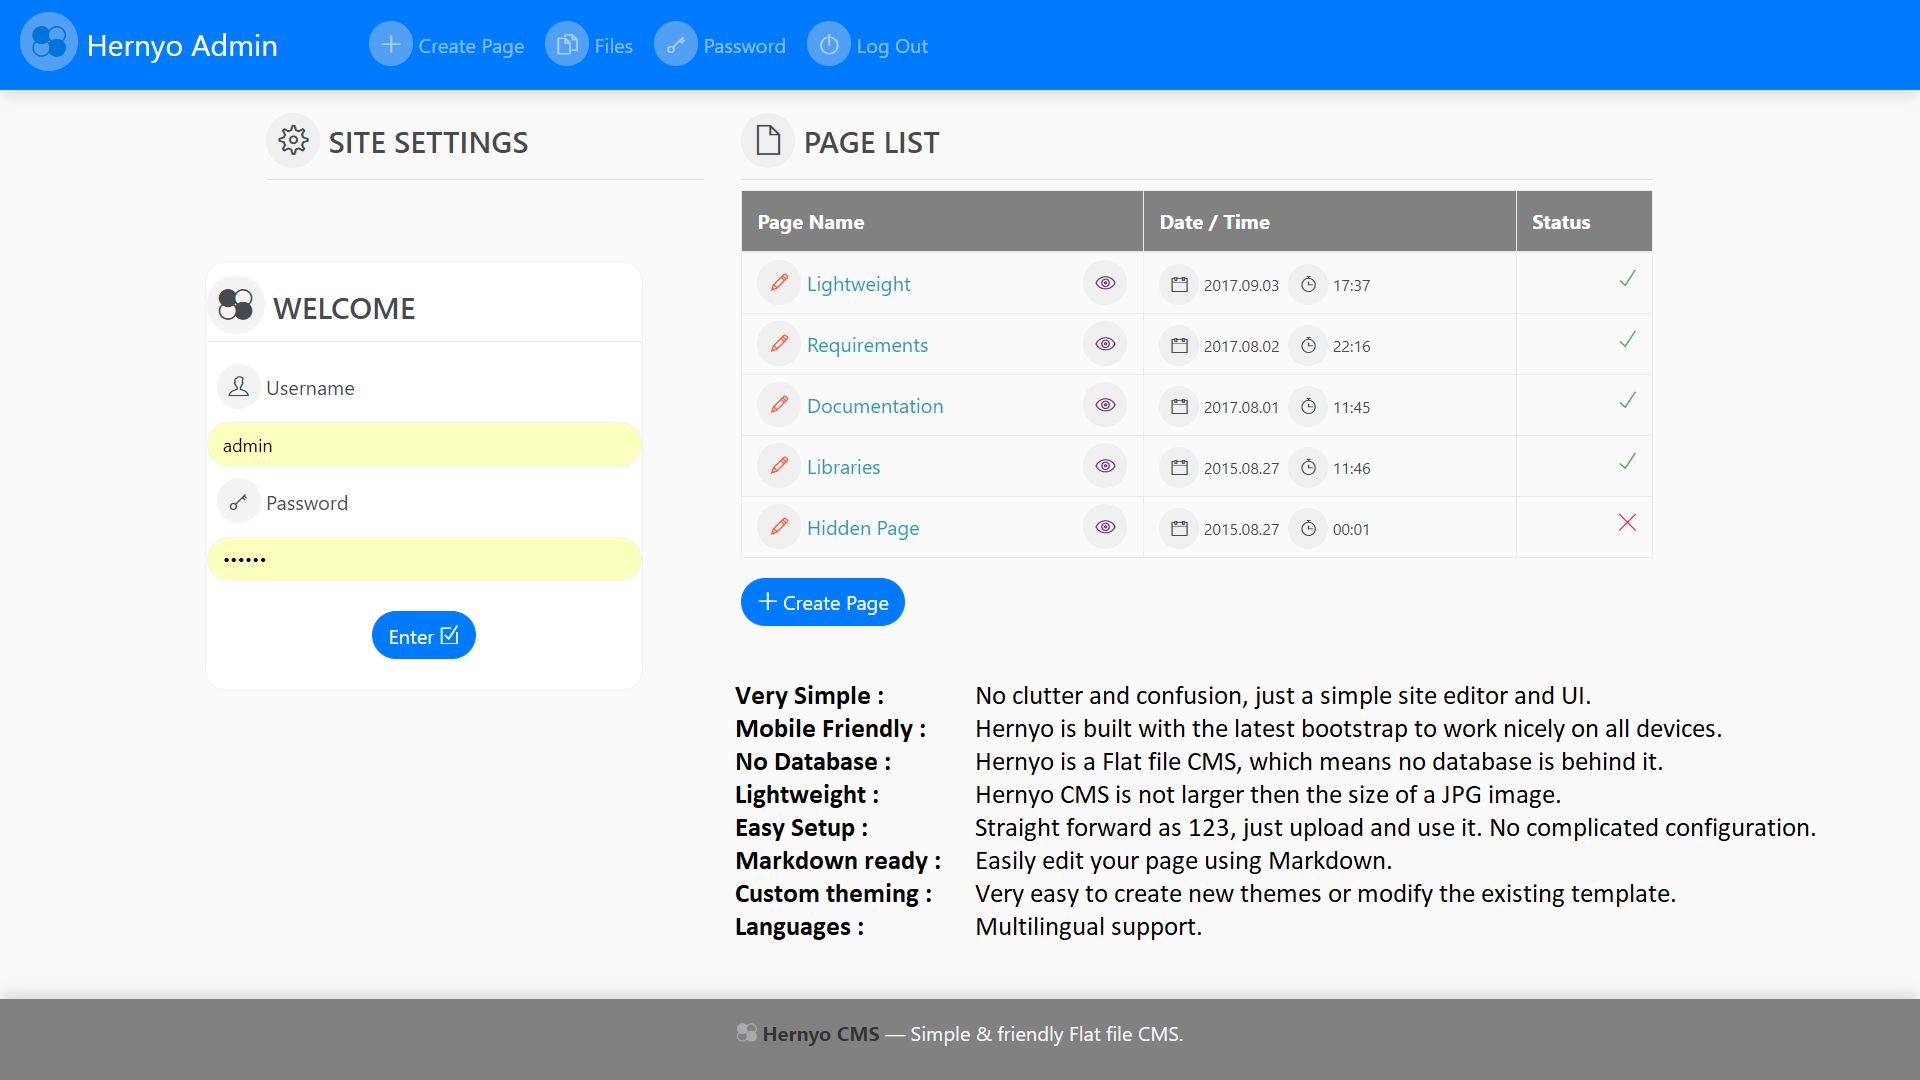Click the edit pencil for Hidden Page

coord(779,527)
